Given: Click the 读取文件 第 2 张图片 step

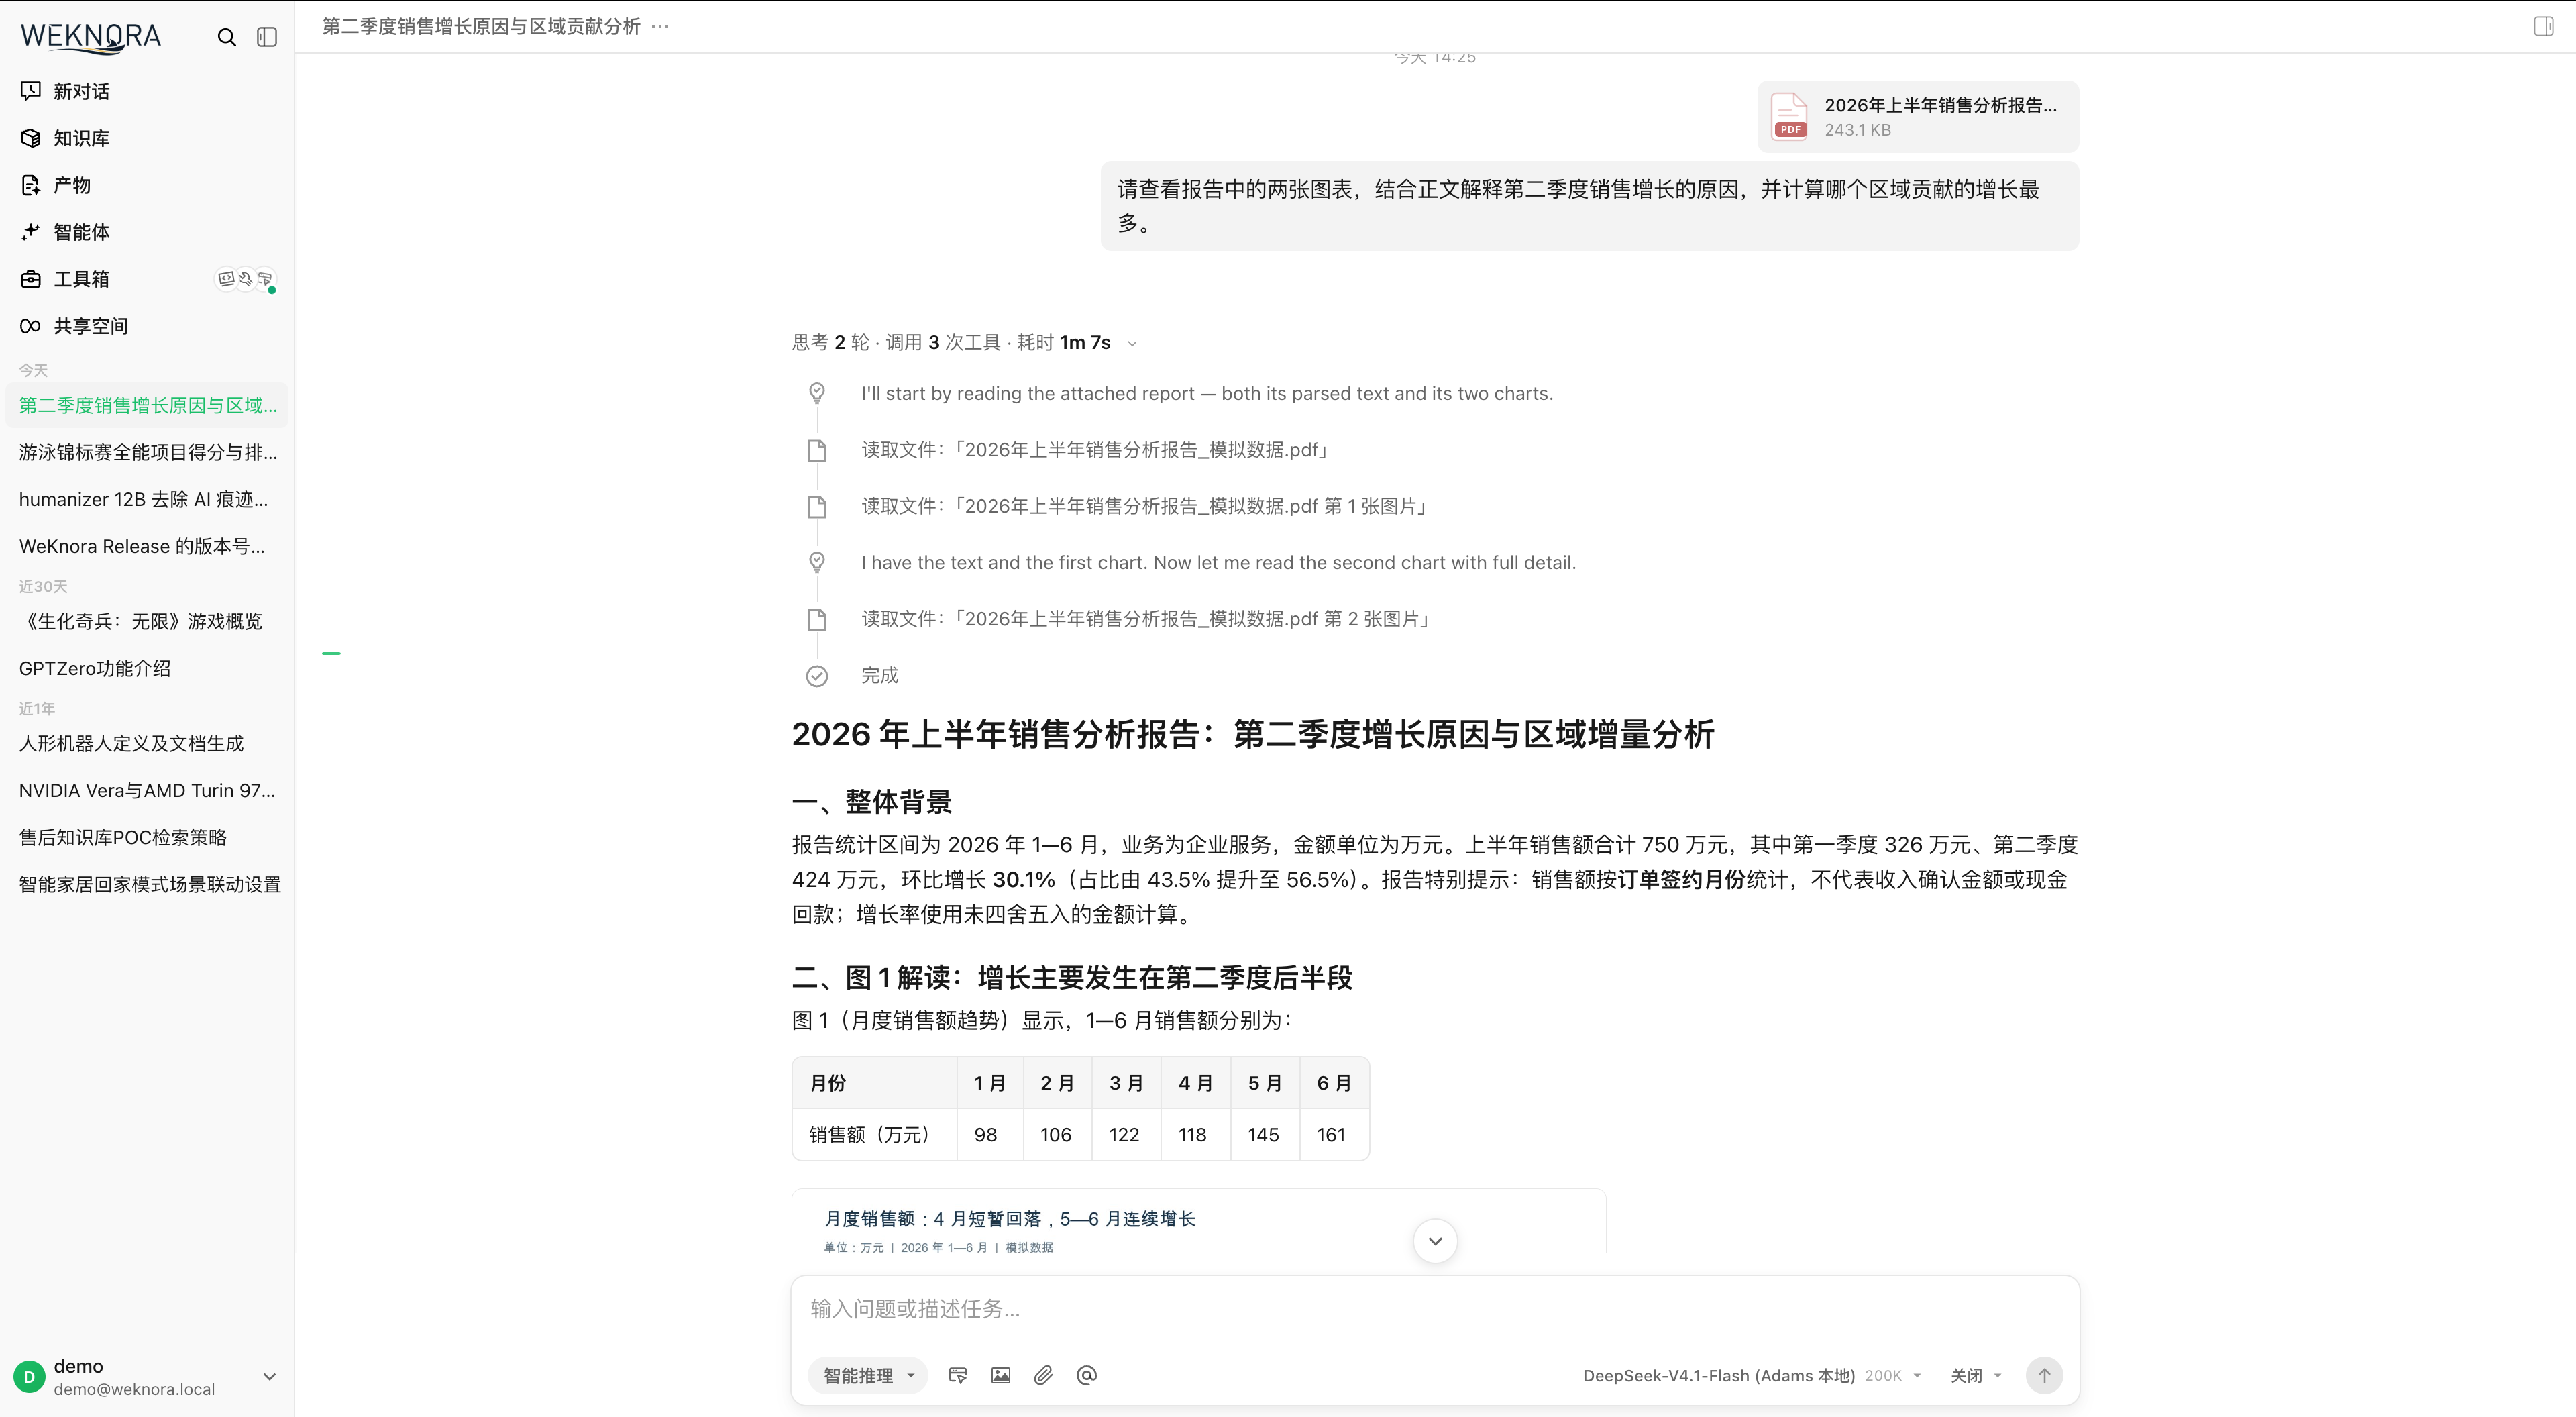Looking at the screenshot, I should 1146,619.
